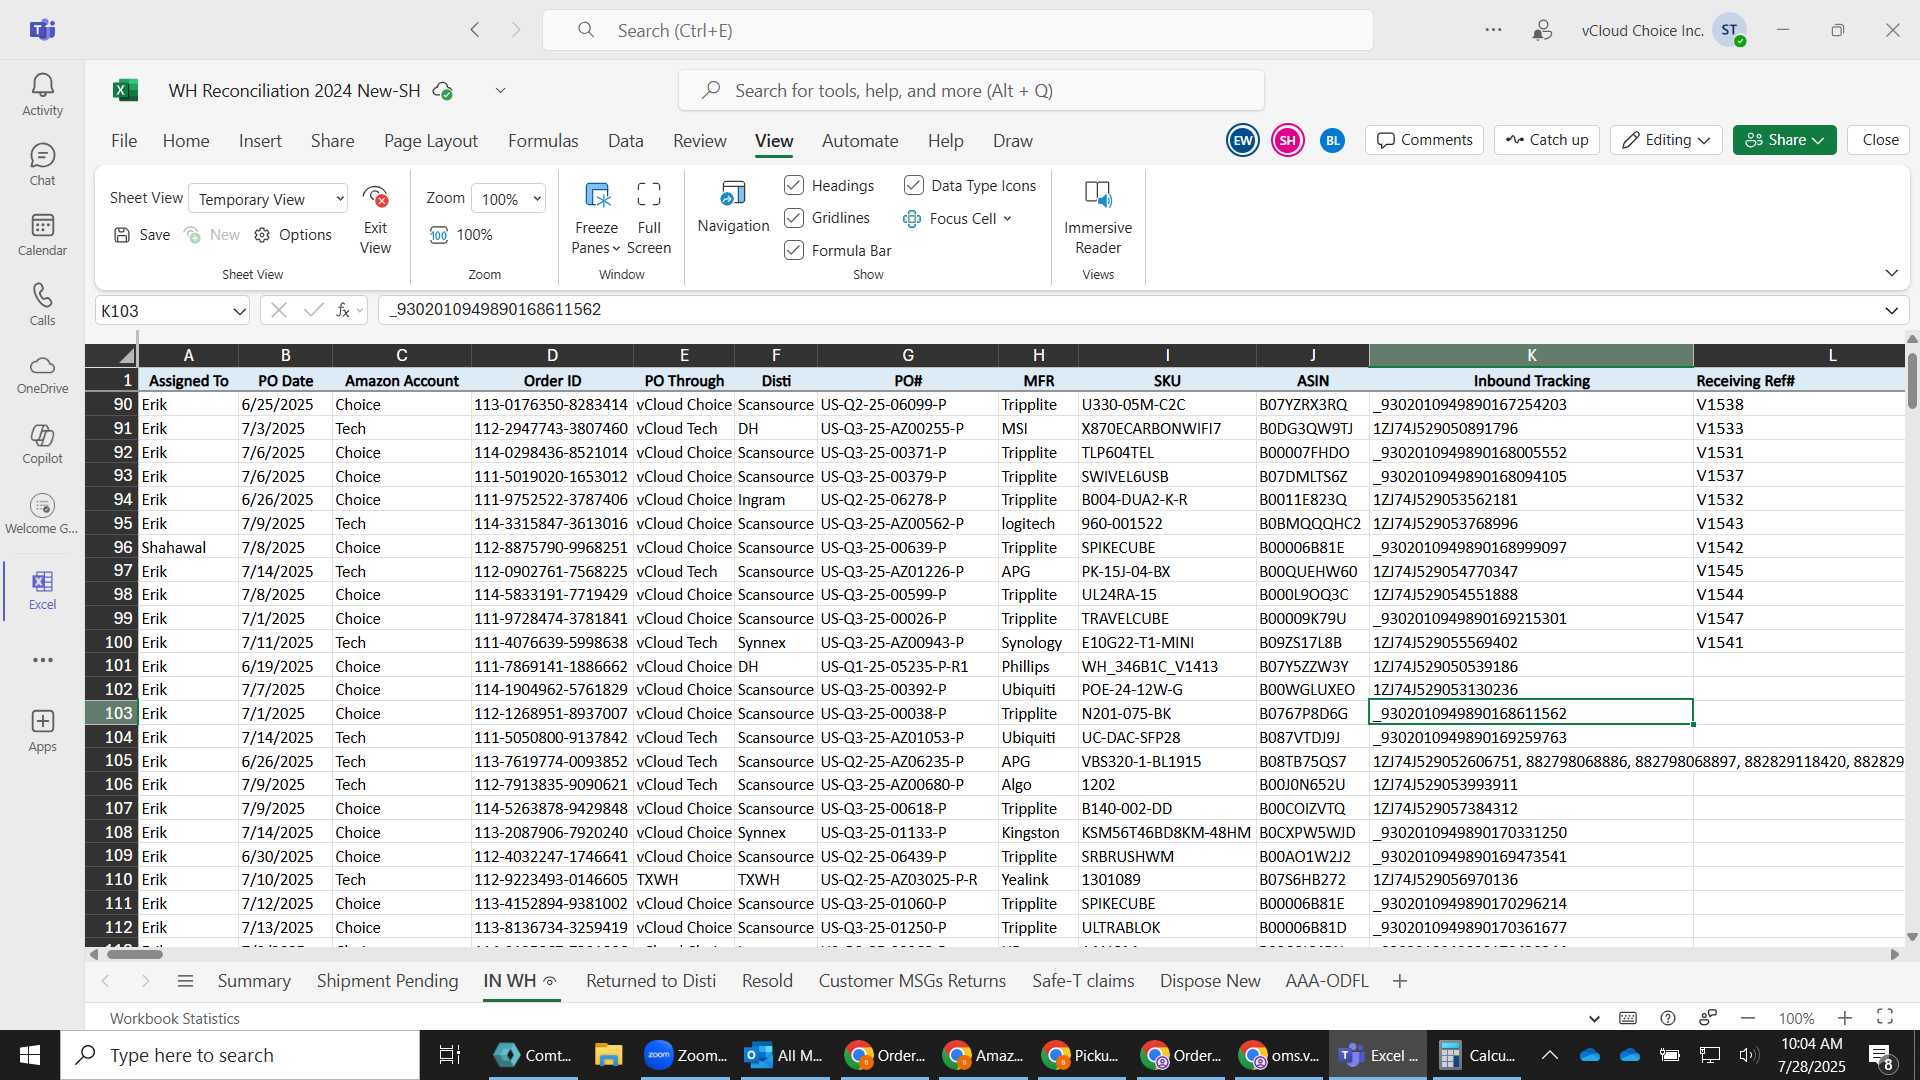This screenshot has width=1920, height=1080.
Task: Save the current sheet view
Action: tap(141, 235)
